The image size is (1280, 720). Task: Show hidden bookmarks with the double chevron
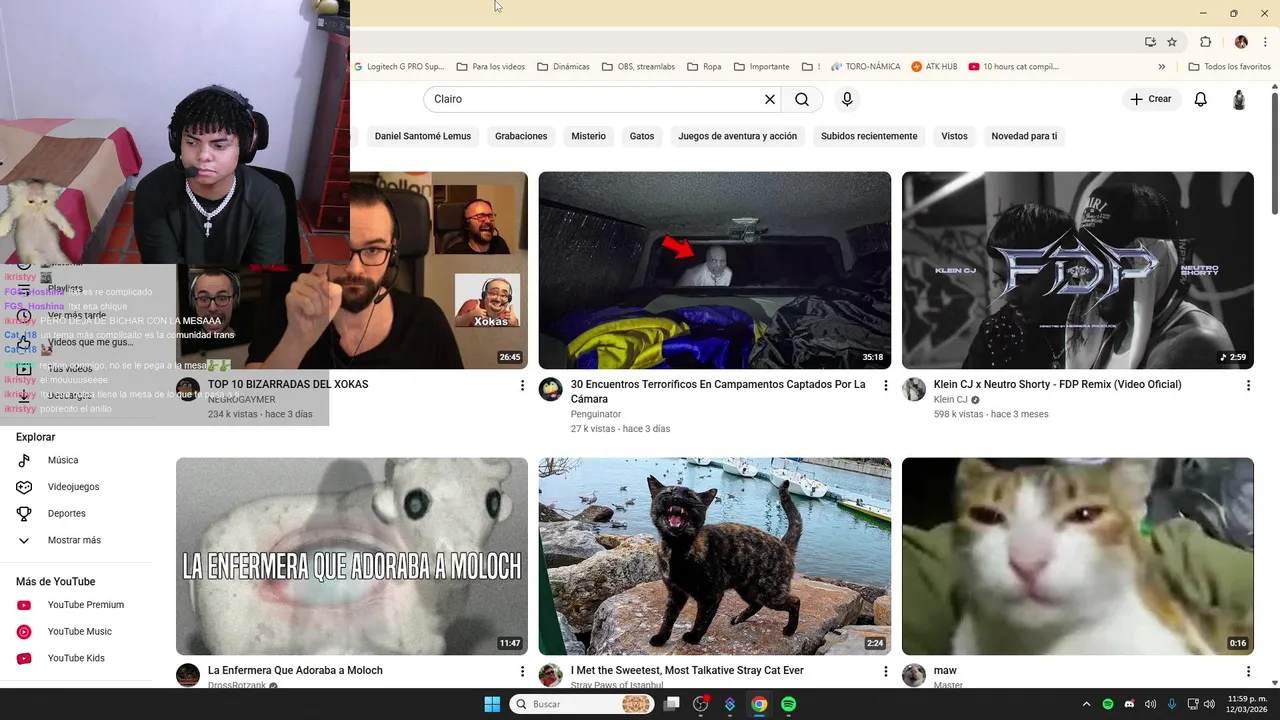pyautogui.click(x=1161, y=67)
